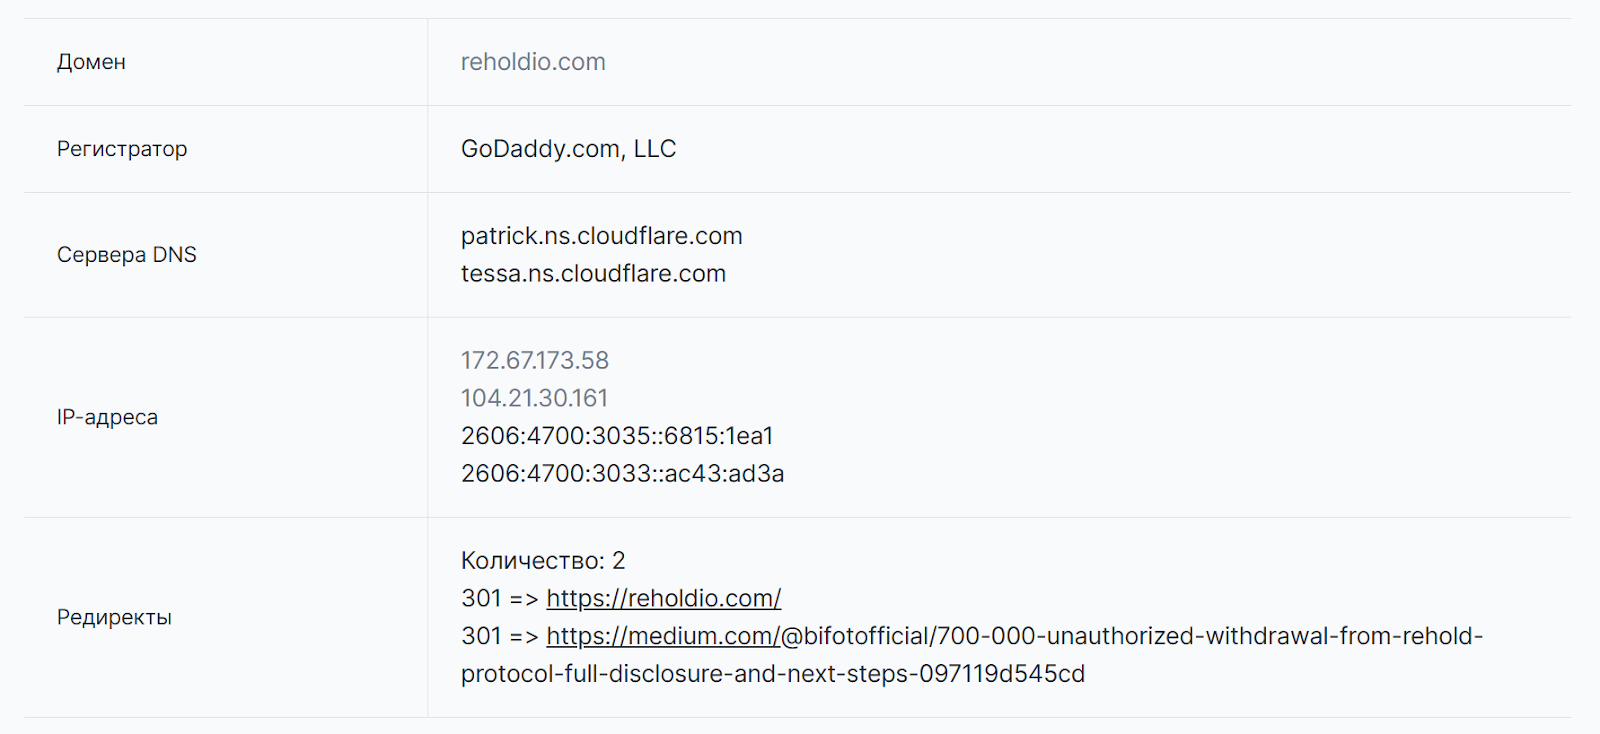Click the Регистратор row label
This screenshot has width=1600, height=734.
[x=122, y=149]
